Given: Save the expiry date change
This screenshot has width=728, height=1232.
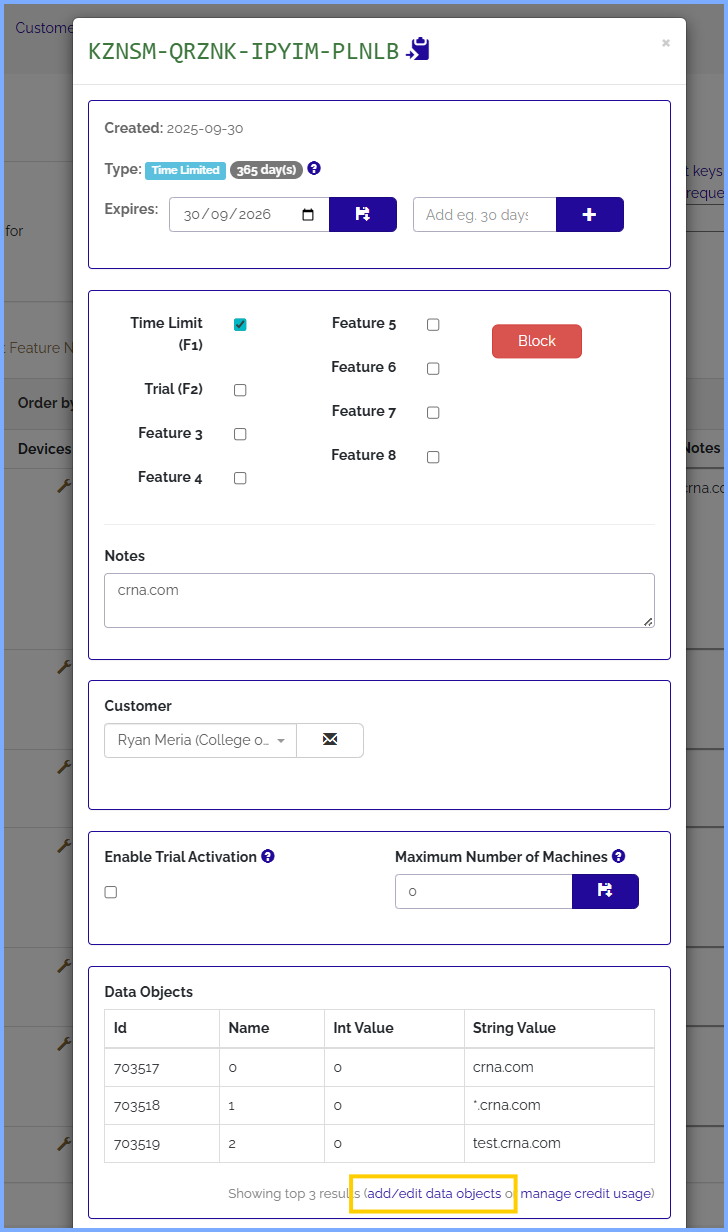Looking at the screenshot, I should 362,215.
